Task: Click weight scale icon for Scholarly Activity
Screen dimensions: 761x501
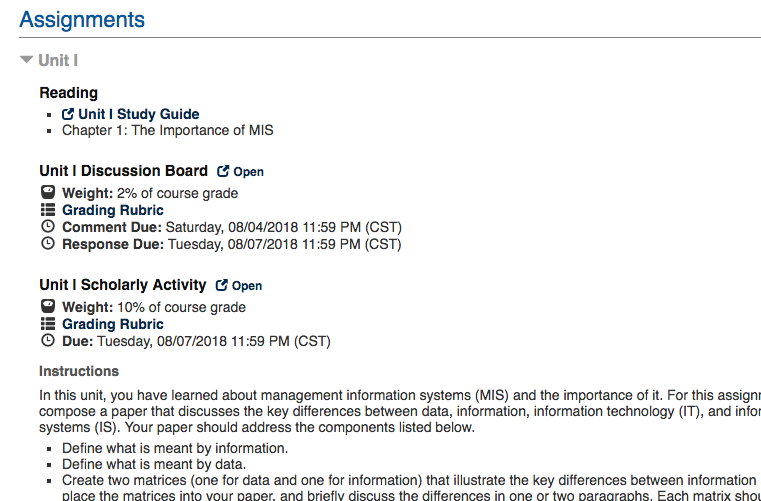Action: point(48,306)
